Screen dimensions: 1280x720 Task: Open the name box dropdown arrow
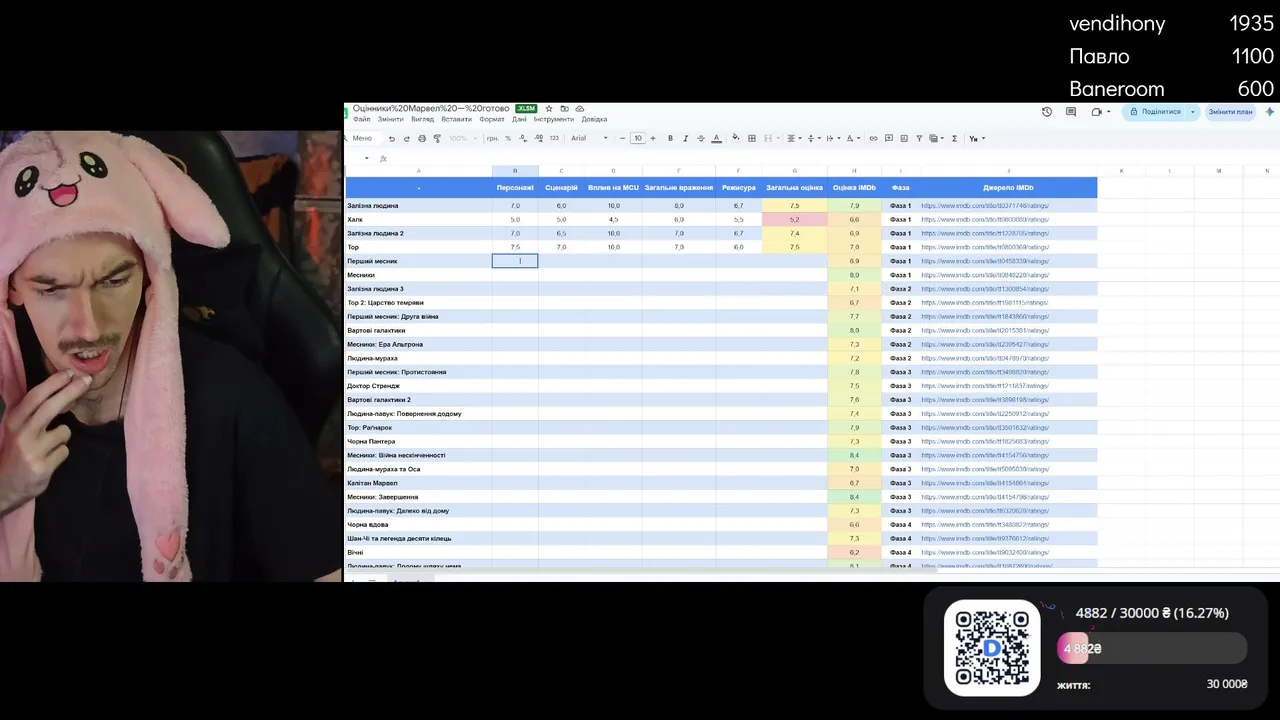coord(366,158)
